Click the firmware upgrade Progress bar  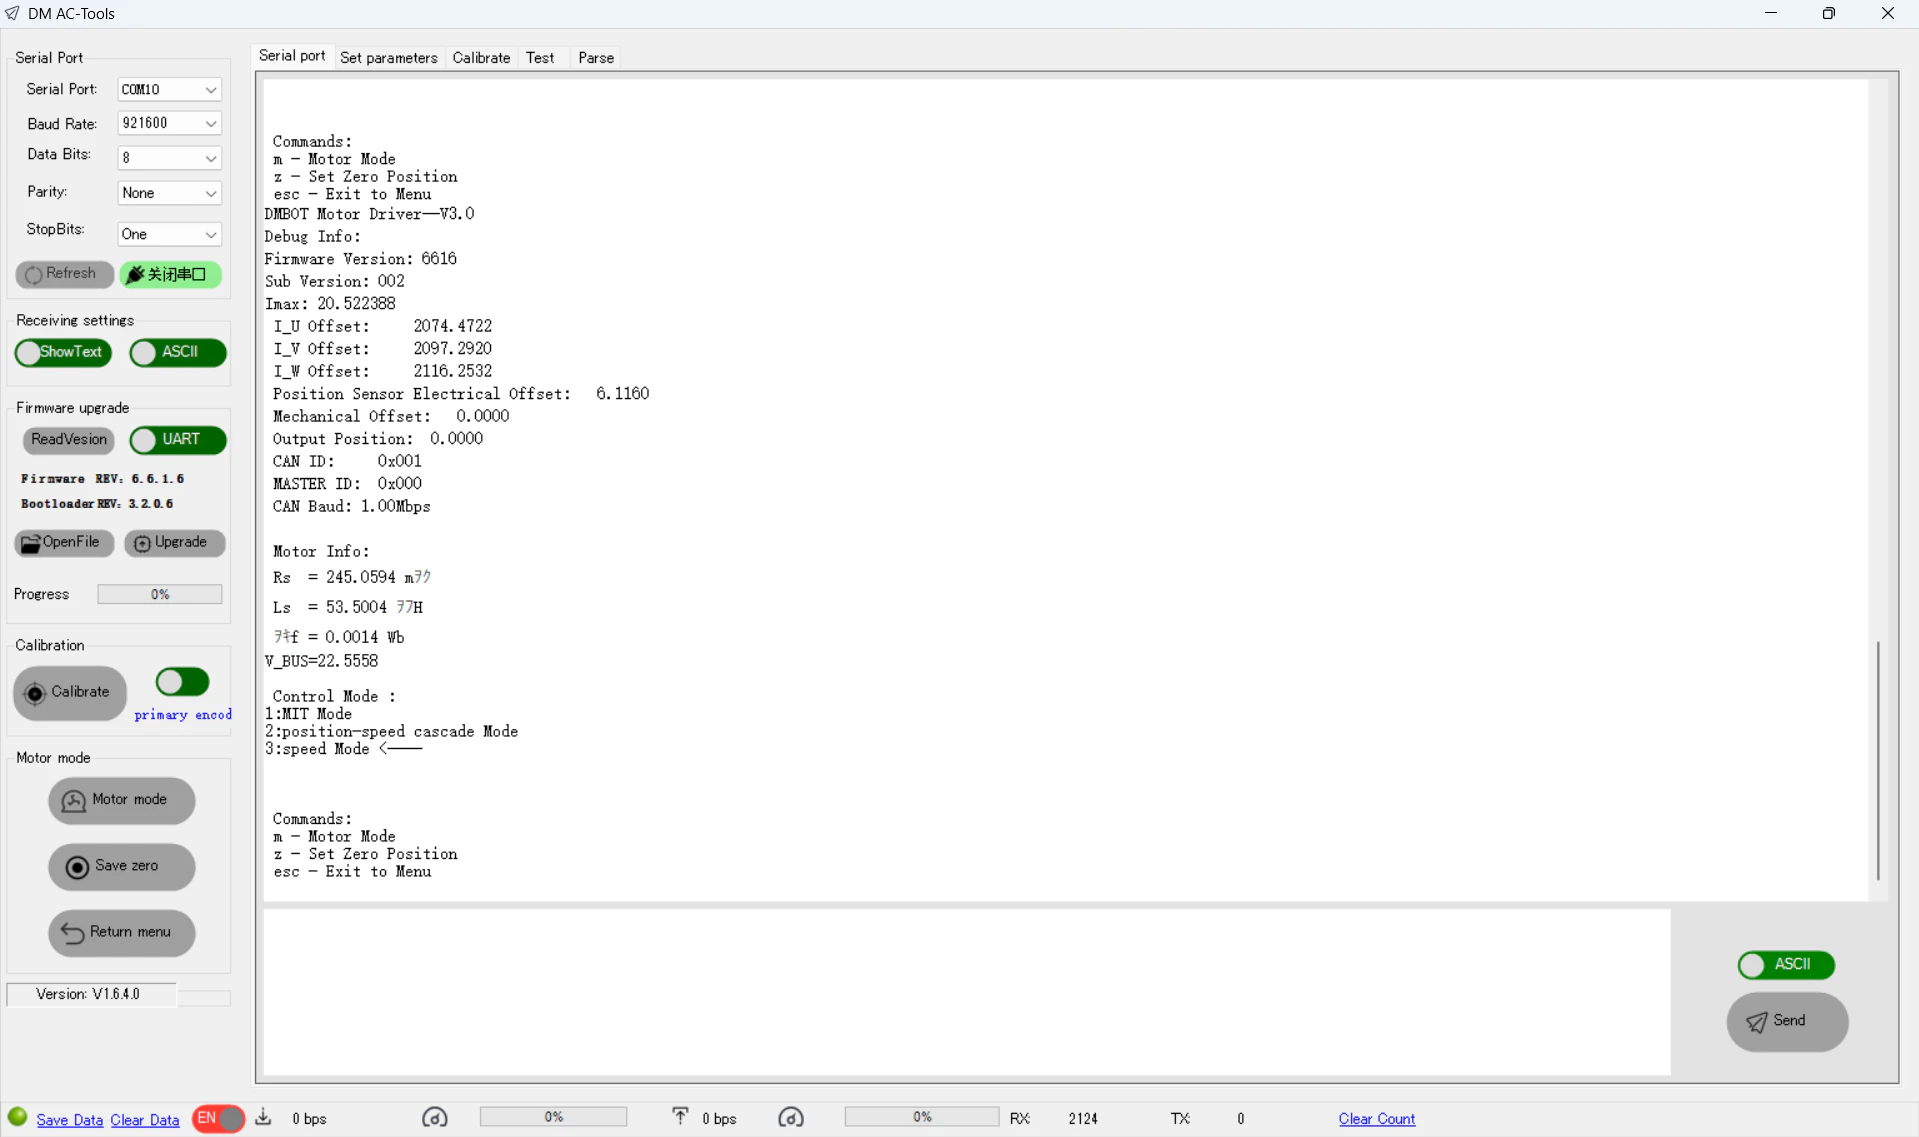click(x=160, y=595)
